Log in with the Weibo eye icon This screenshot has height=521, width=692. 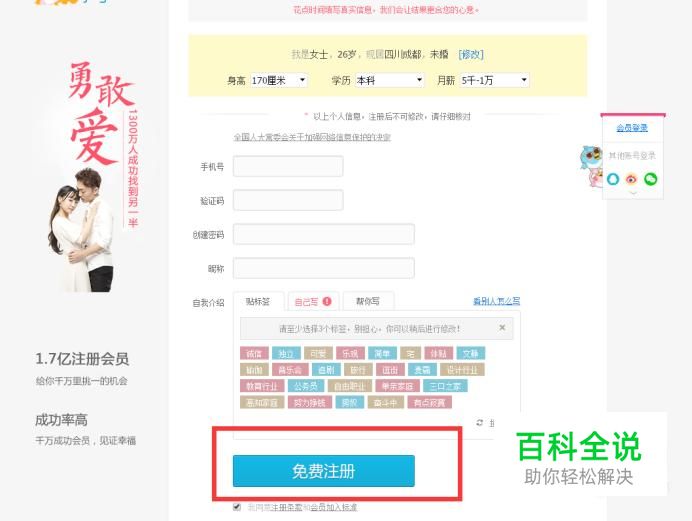pyautogui.click(x=632, y=179)
